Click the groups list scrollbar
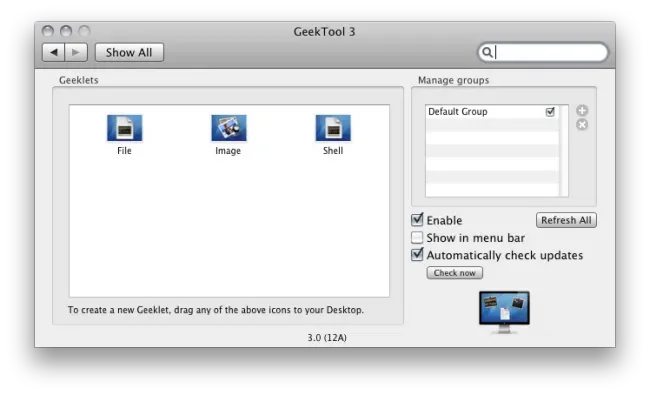The height and width of the screenshot is (395, 650). point(563,151)
